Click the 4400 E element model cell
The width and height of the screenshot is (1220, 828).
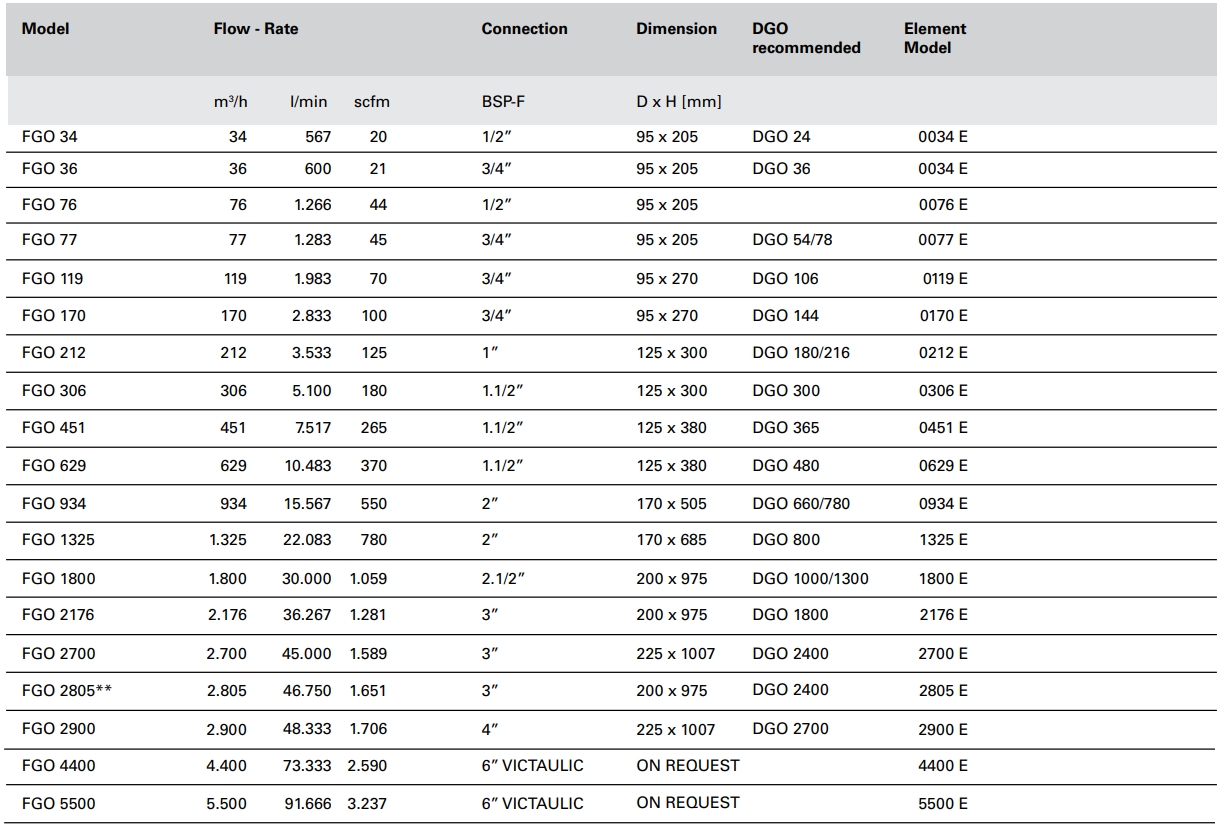pos(943,766)
